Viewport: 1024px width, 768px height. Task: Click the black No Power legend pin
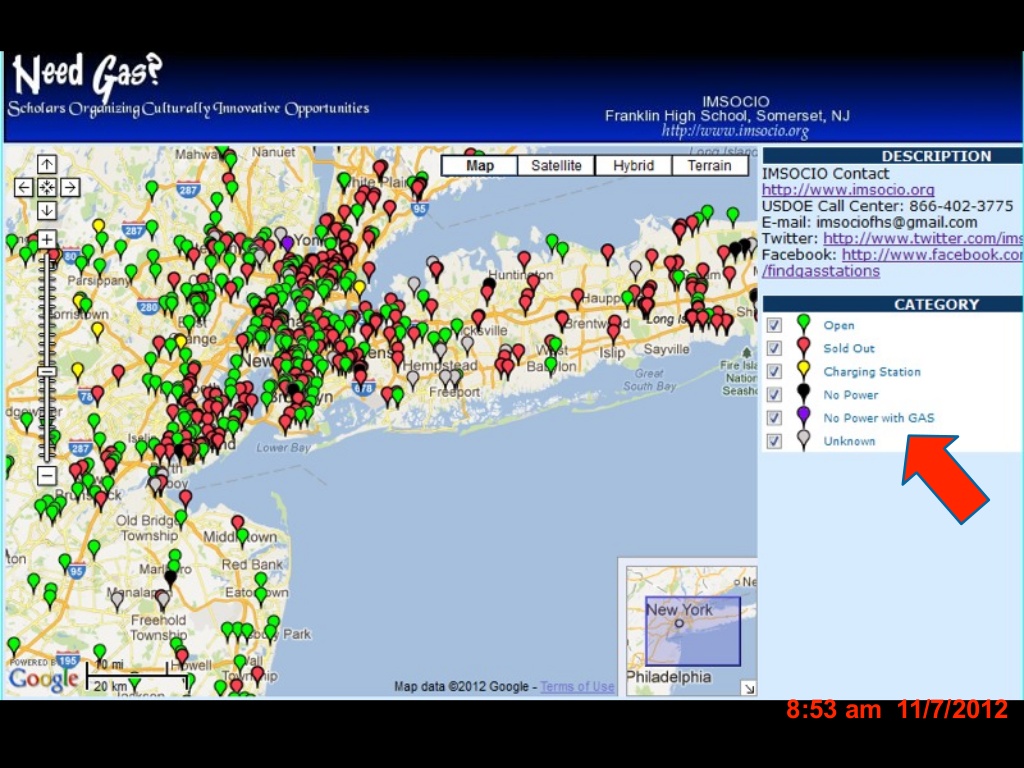click(x=803, y=394)
